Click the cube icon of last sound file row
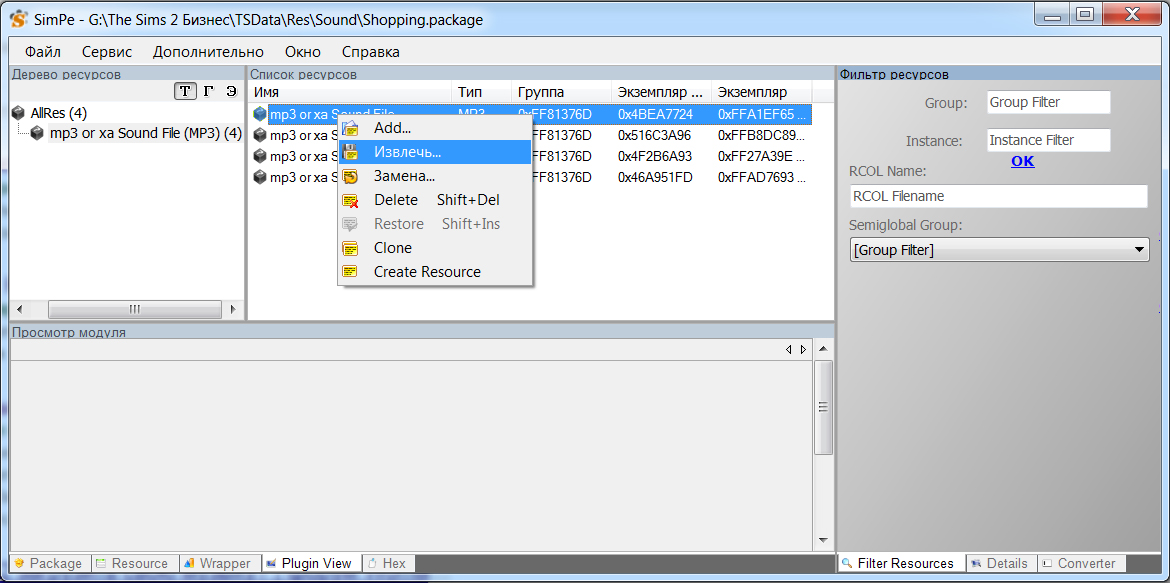1170x583 pixels. click(x=260, y=177)
